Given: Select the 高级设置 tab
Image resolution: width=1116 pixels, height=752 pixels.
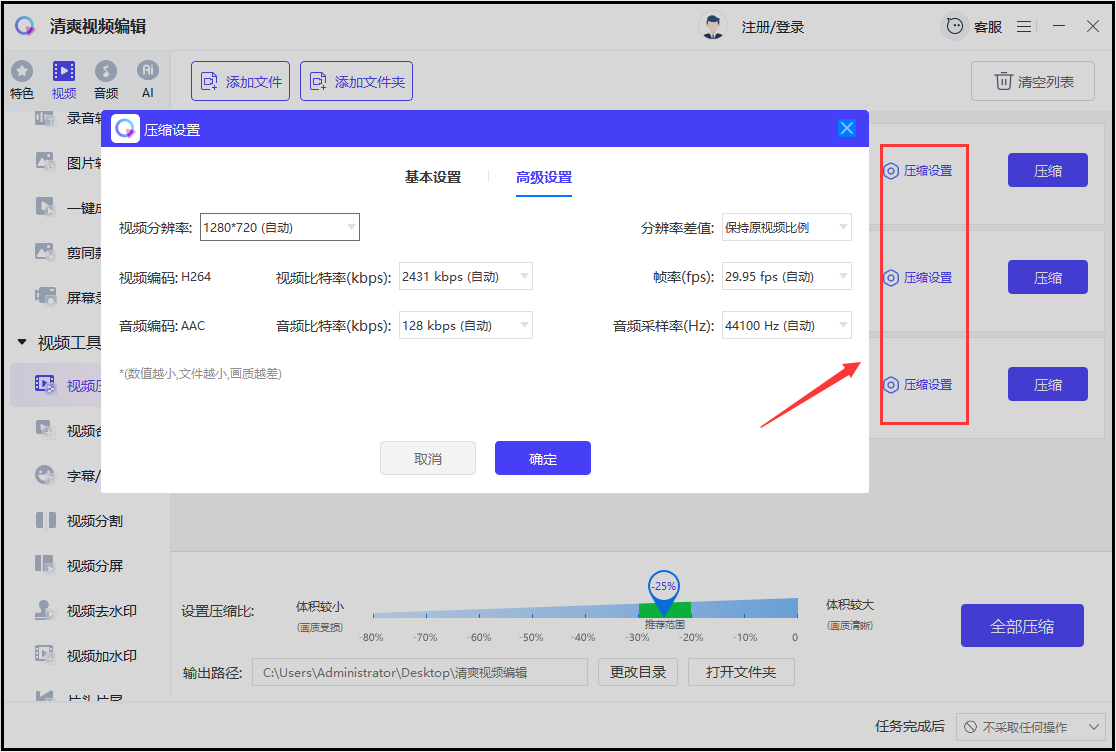Looking at the screenshot, I should click(x=544, y=177).
